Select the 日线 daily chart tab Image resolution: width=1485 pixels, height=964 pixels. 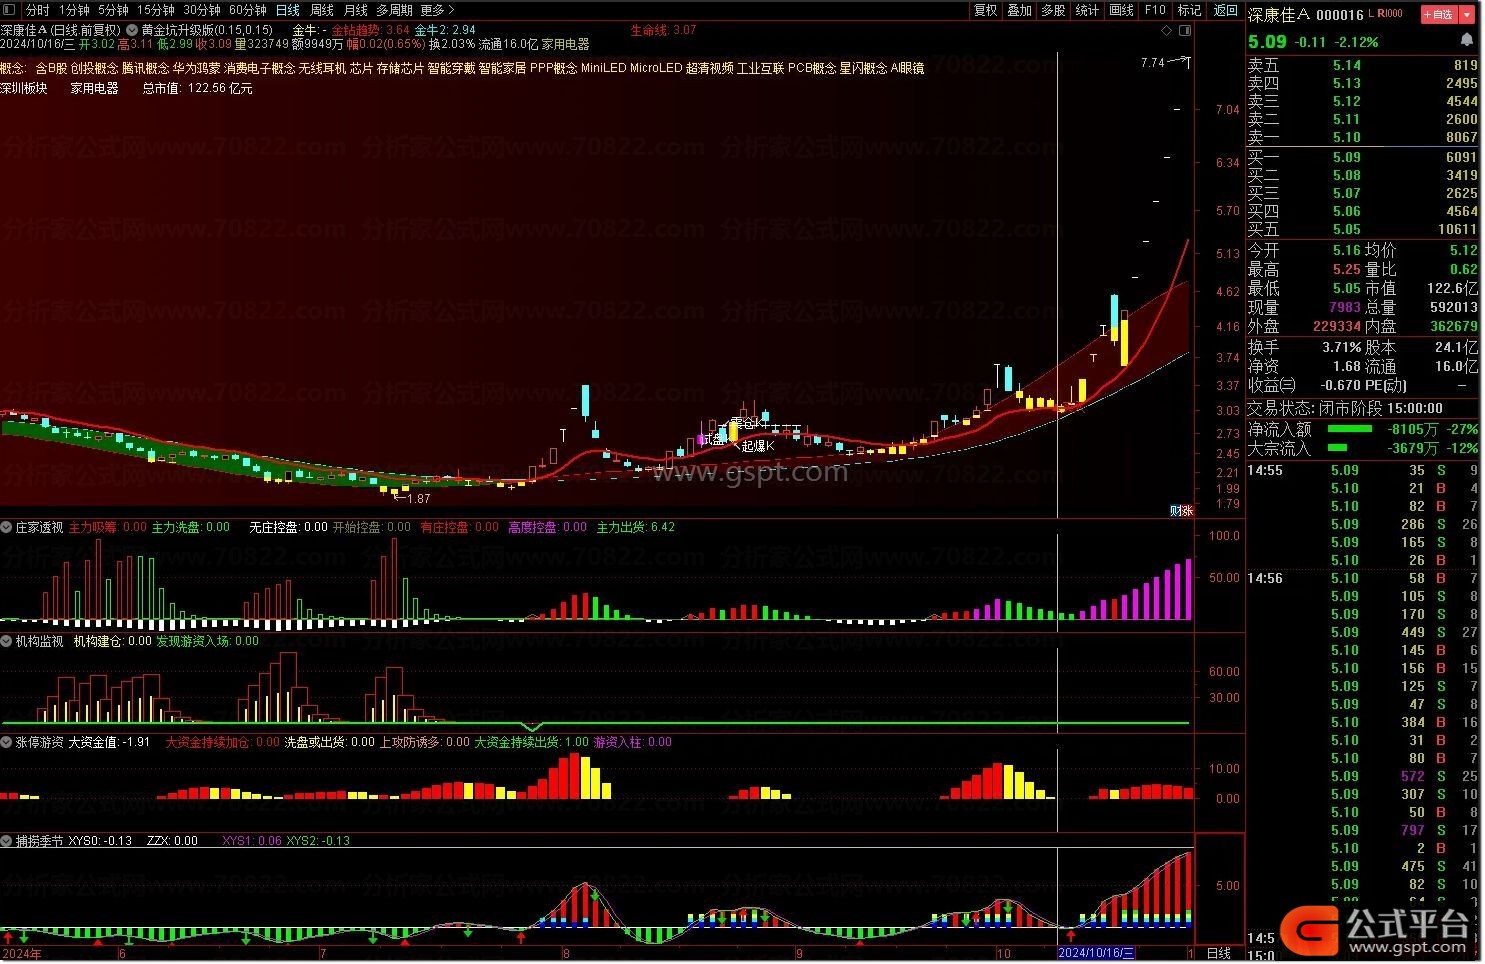click(x=288, y=10)
